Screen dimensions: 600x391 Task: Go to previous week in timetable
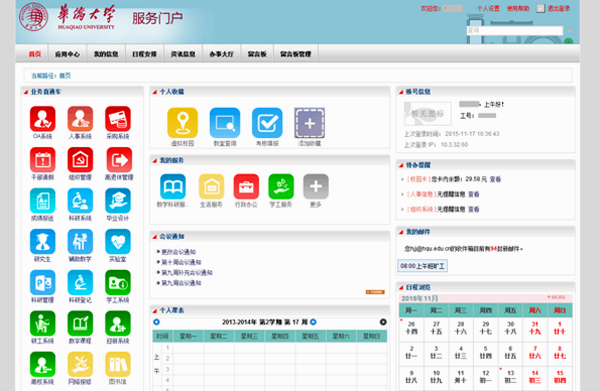point(156,322)
